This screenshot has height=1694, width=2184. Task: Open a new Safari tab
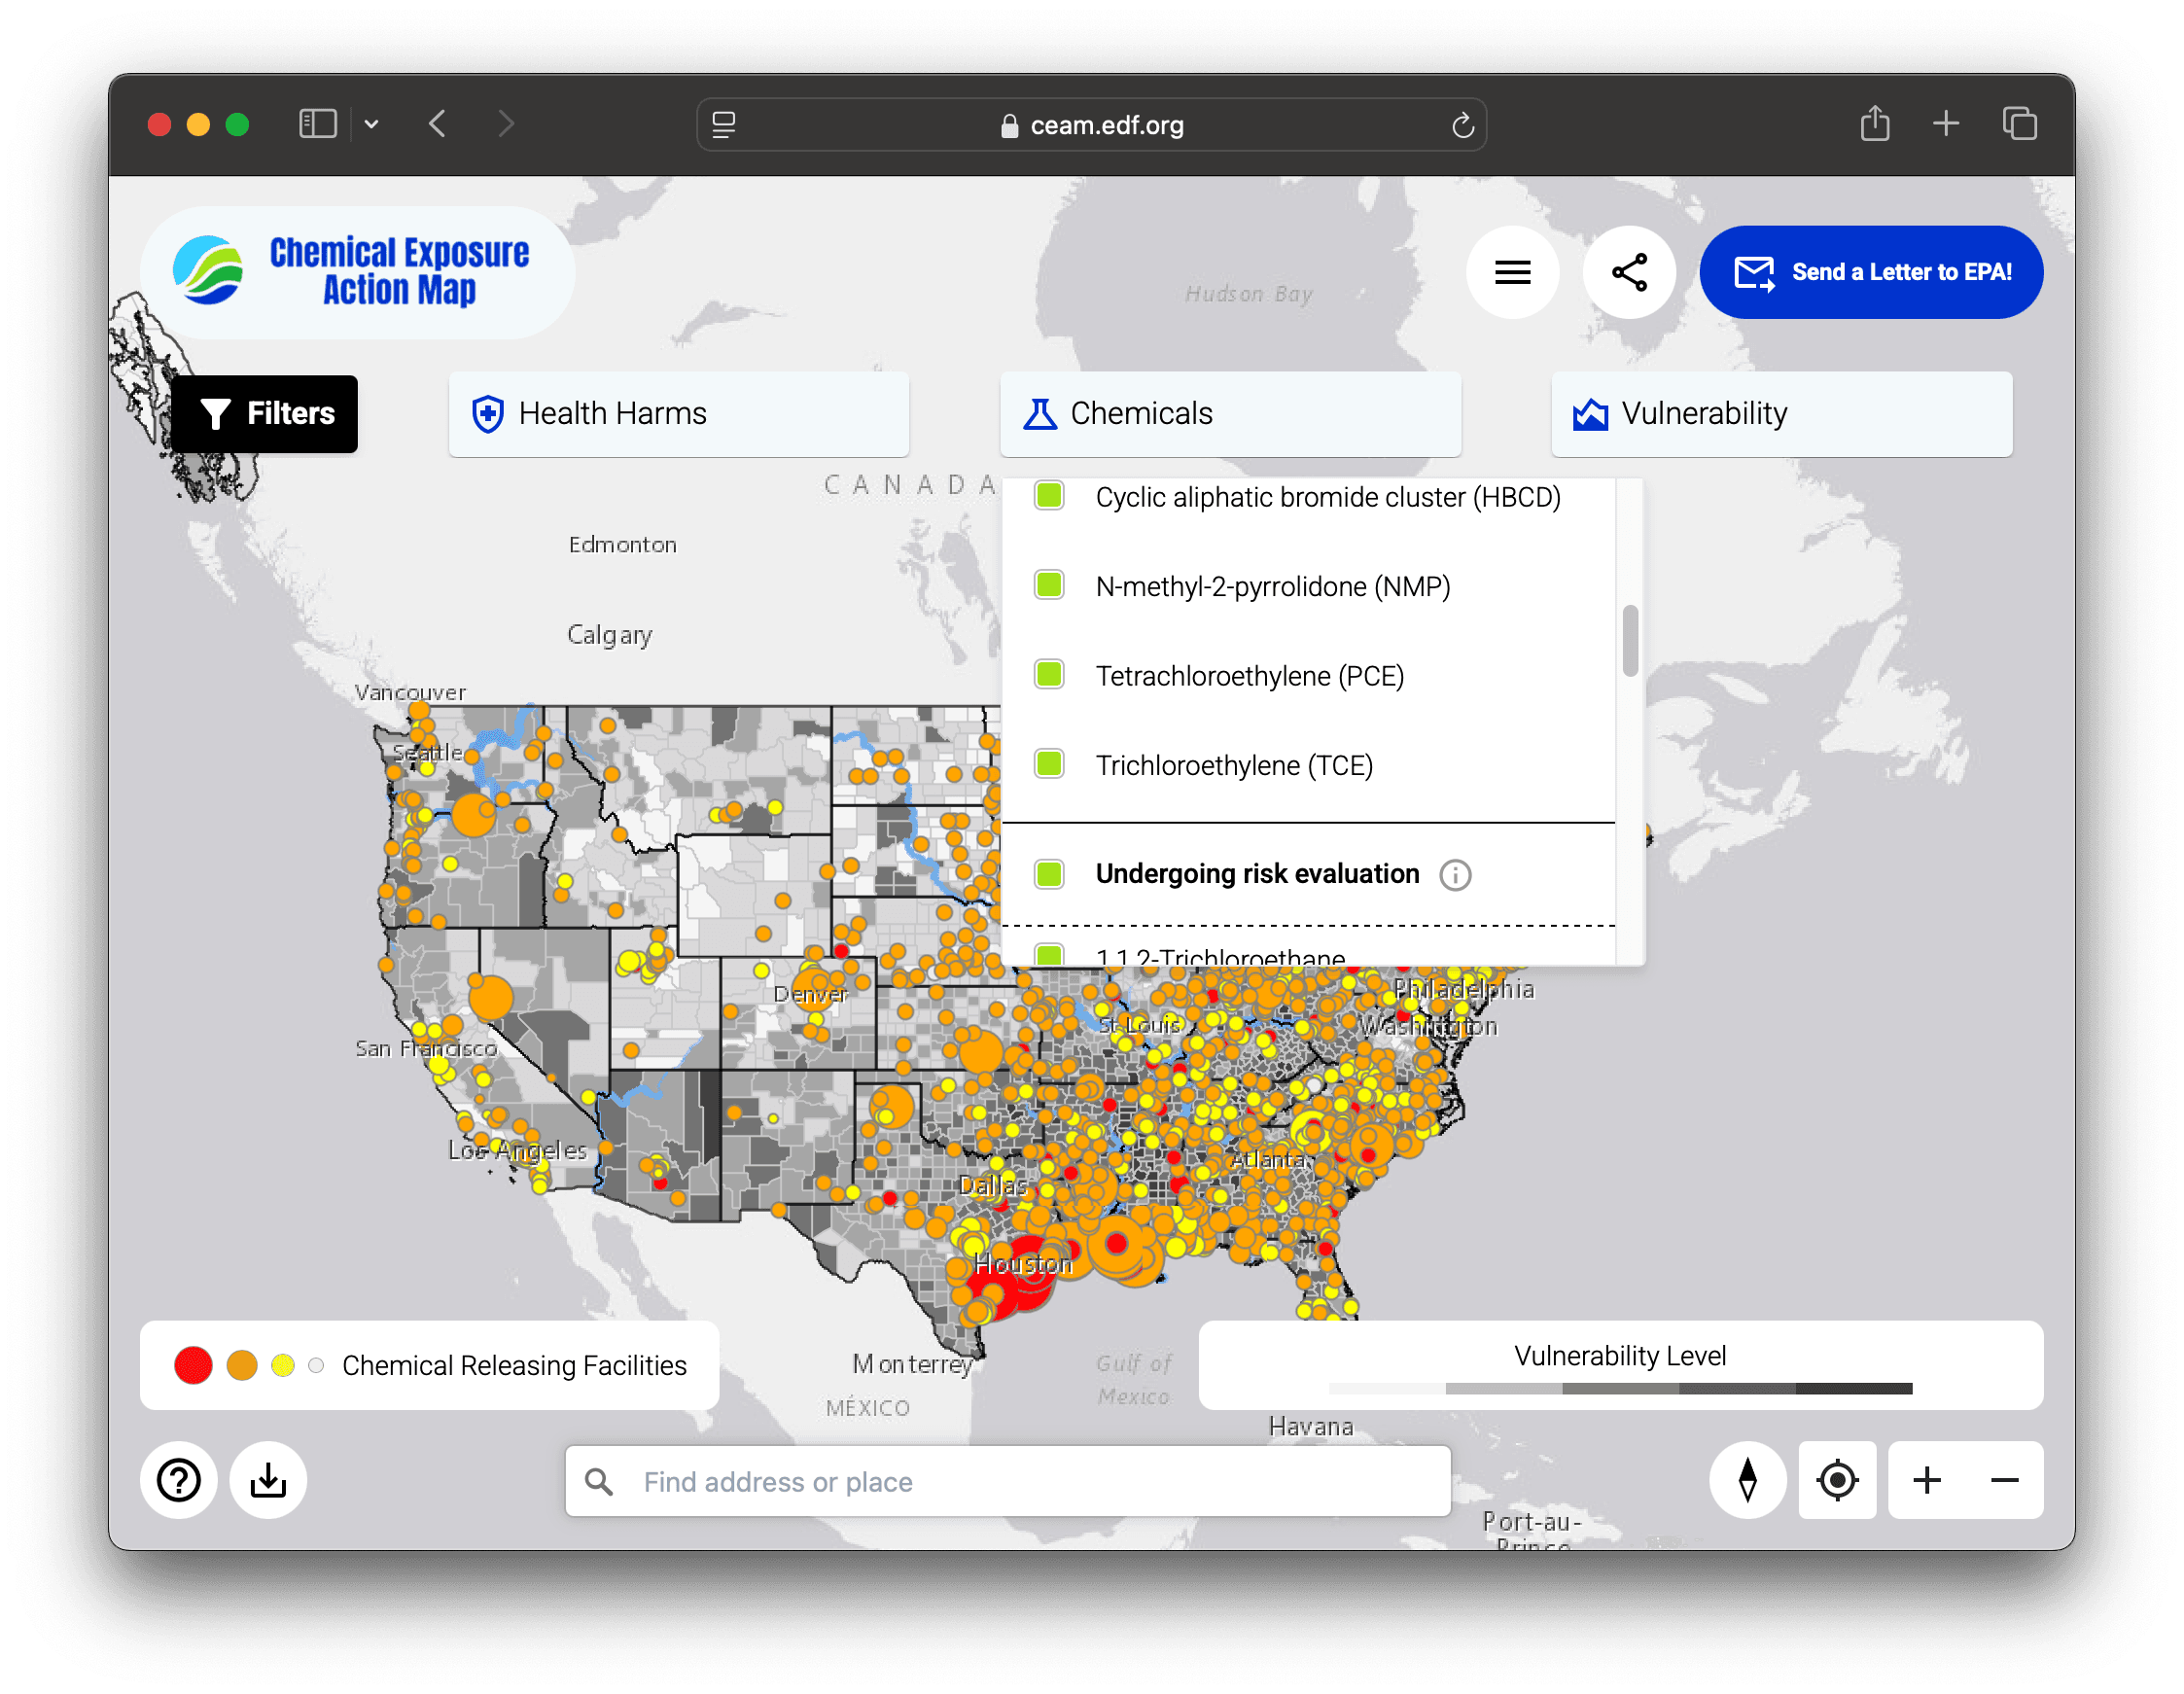[1946, 124]
